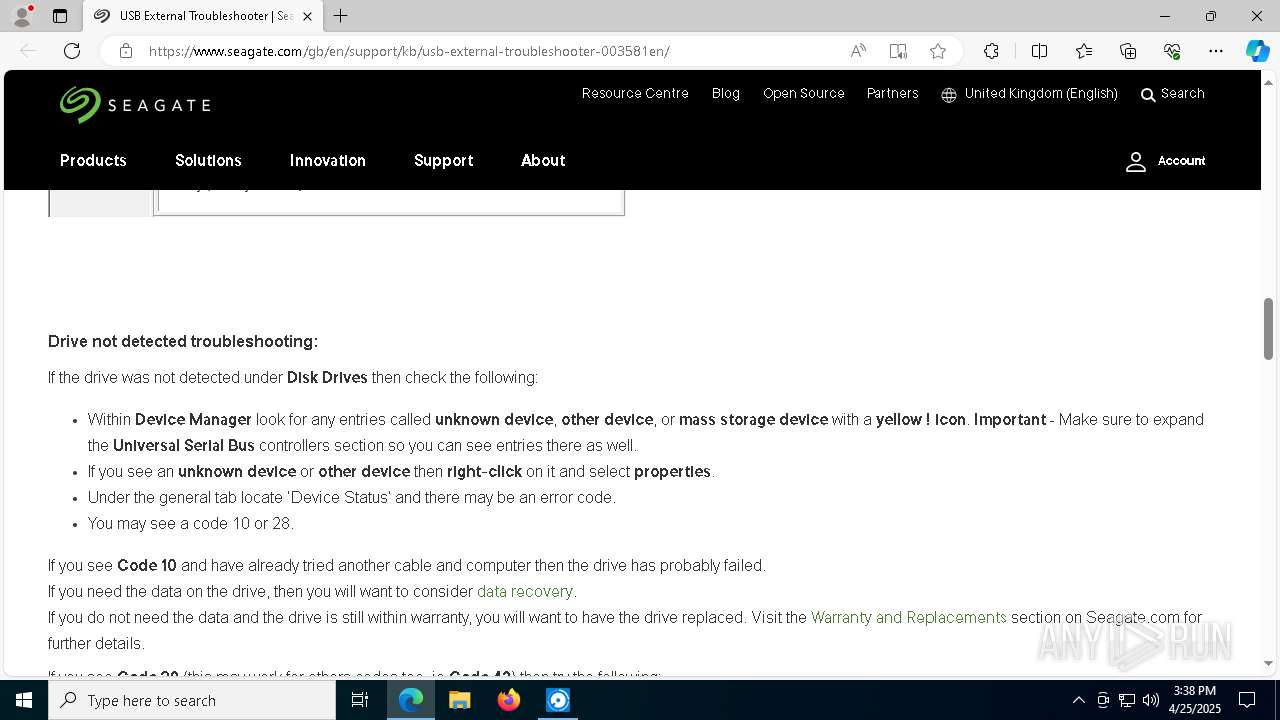The image size is (1280, 720).
Task: Open the Support menu
Action: pos(443,161)
